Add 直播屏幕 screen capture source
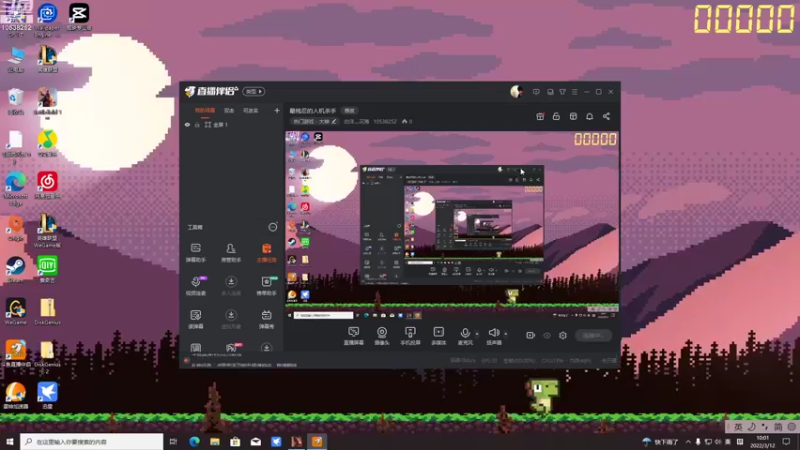Image resolution: width=800 pixels, height=450 pixels. point(354,336)
